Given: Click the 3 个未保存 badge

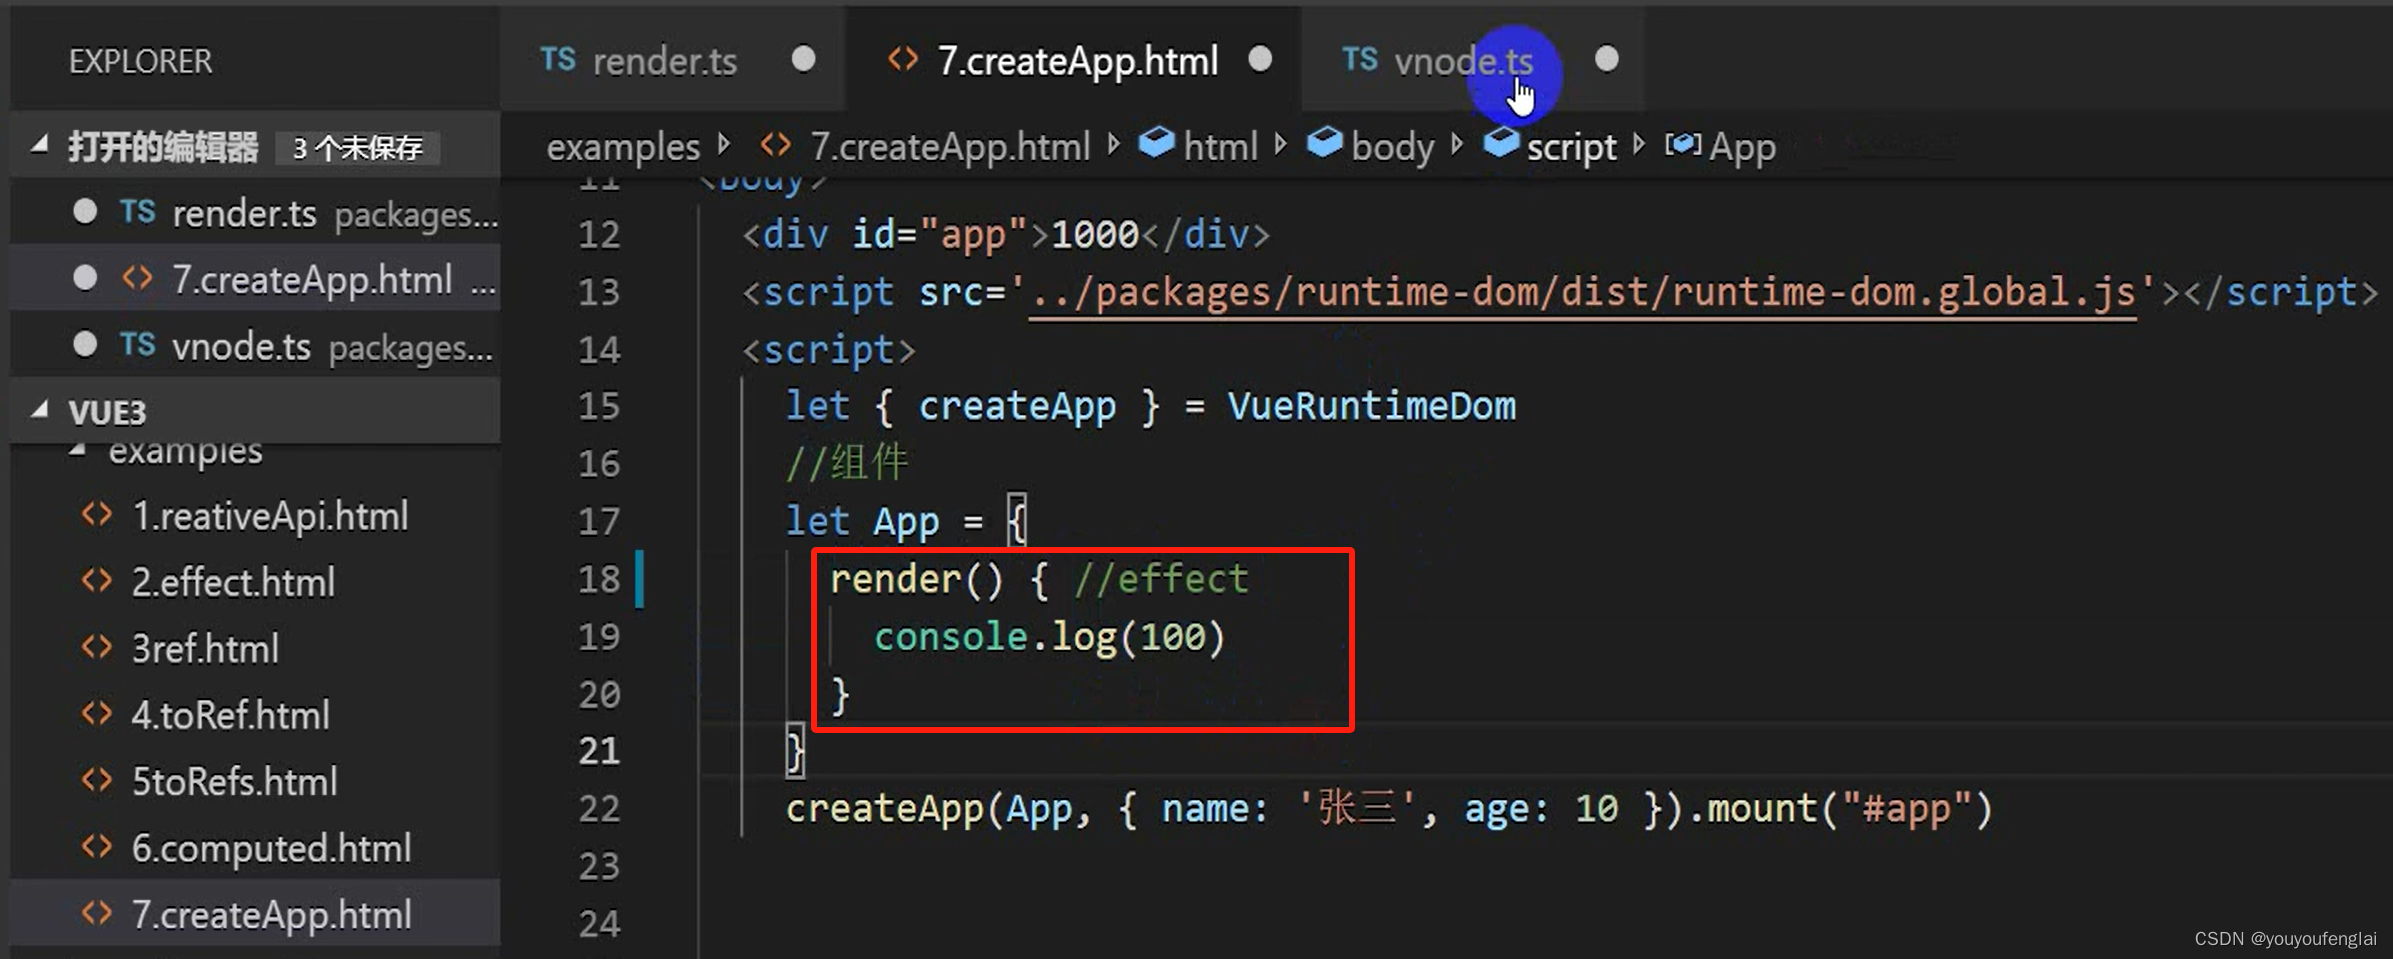Looking at the screenshot, I should click(357, 148).
